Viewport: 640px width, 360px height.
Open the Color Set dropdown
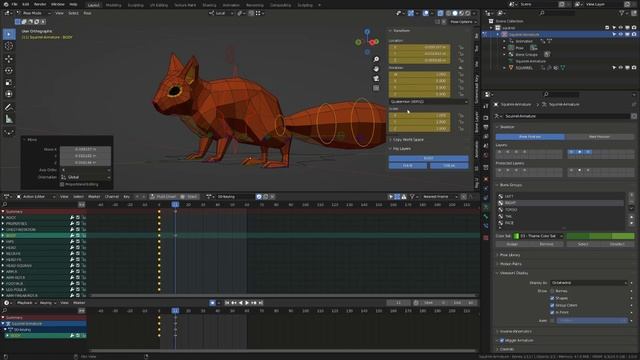coord(539,236)
